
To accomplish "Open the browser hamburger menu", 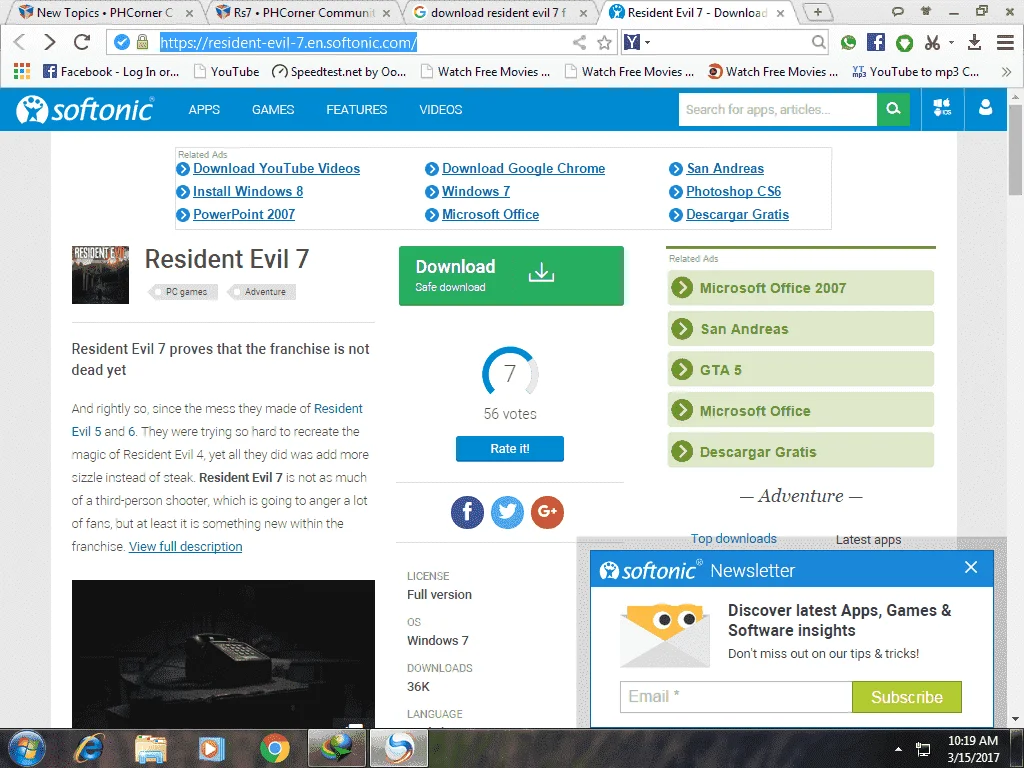I will pos(1005,42).
